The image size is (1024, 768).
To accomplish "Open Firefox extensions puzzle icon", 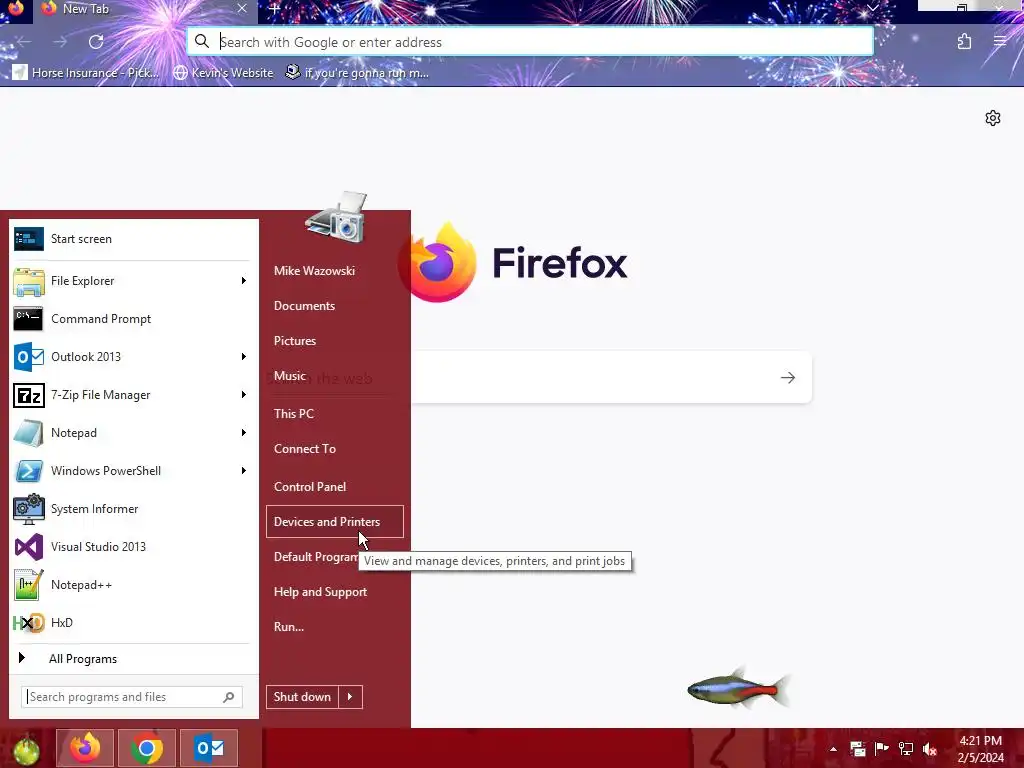I will point(965,42).
